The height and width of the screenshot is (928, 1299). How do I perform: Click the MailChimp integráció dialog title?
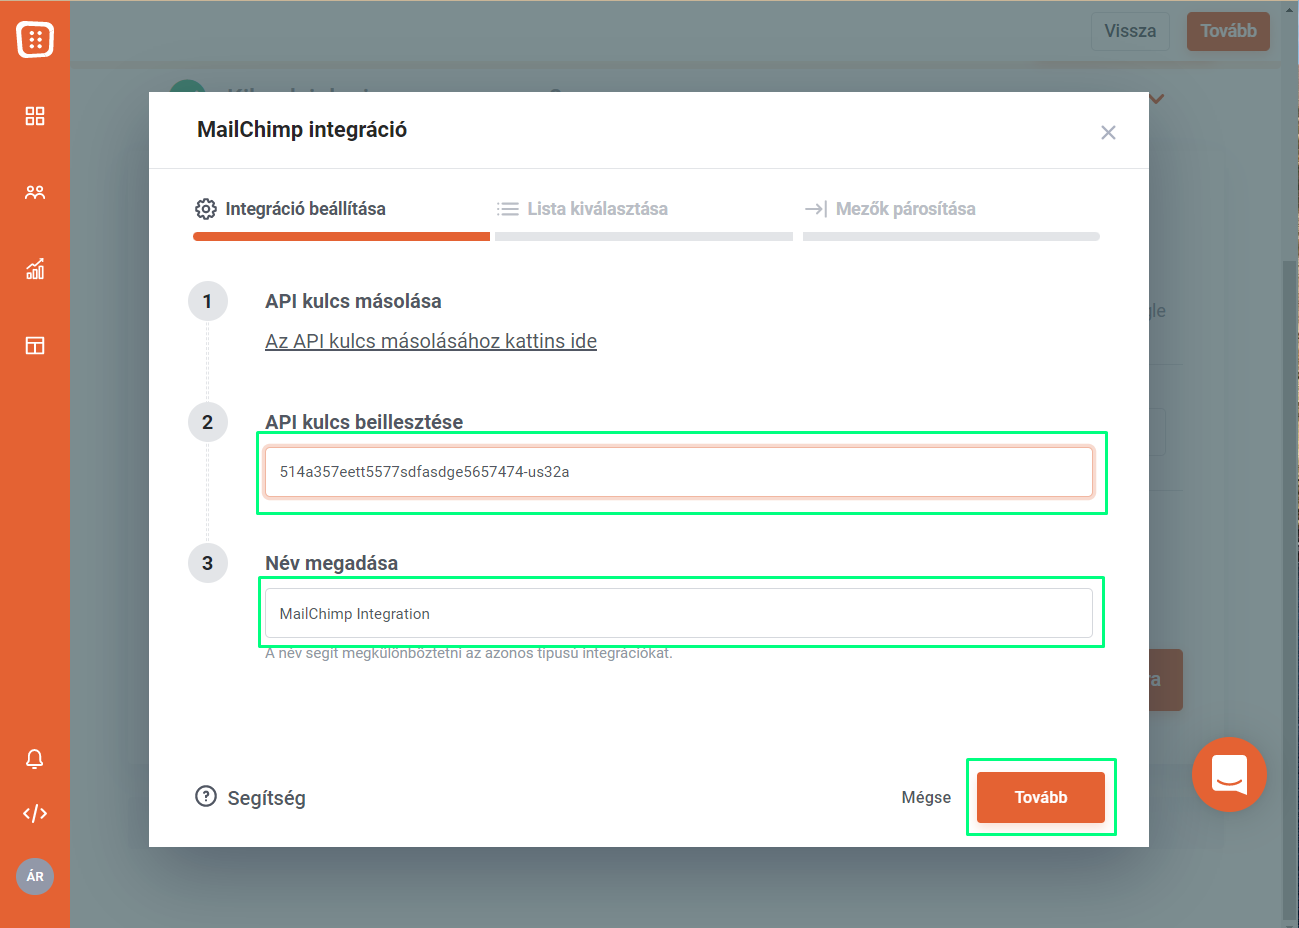click(x=302, y=129)
